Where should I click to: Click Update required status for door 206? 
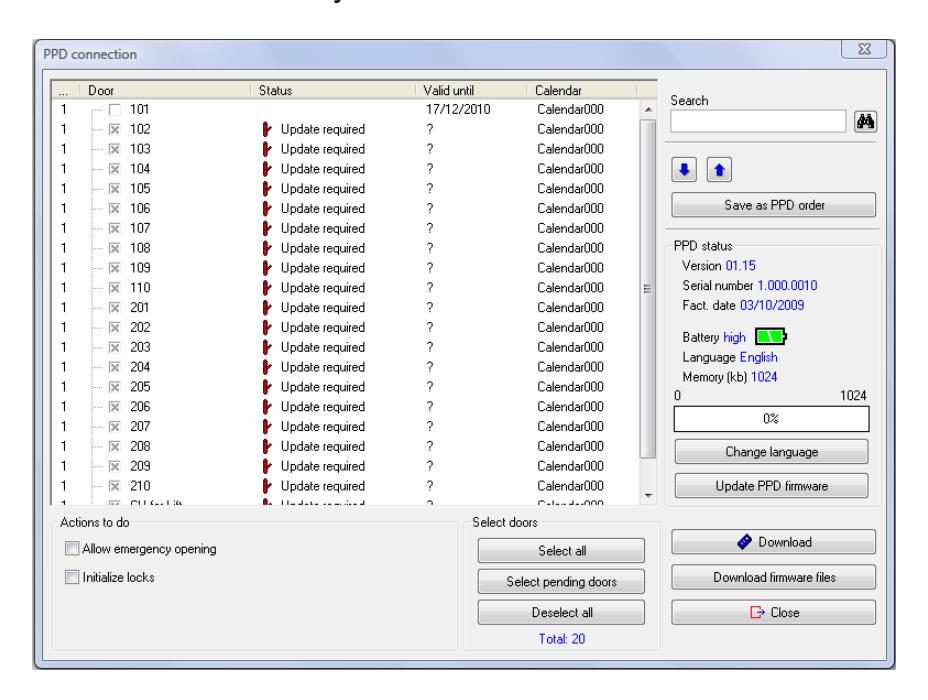coord(323,407)
